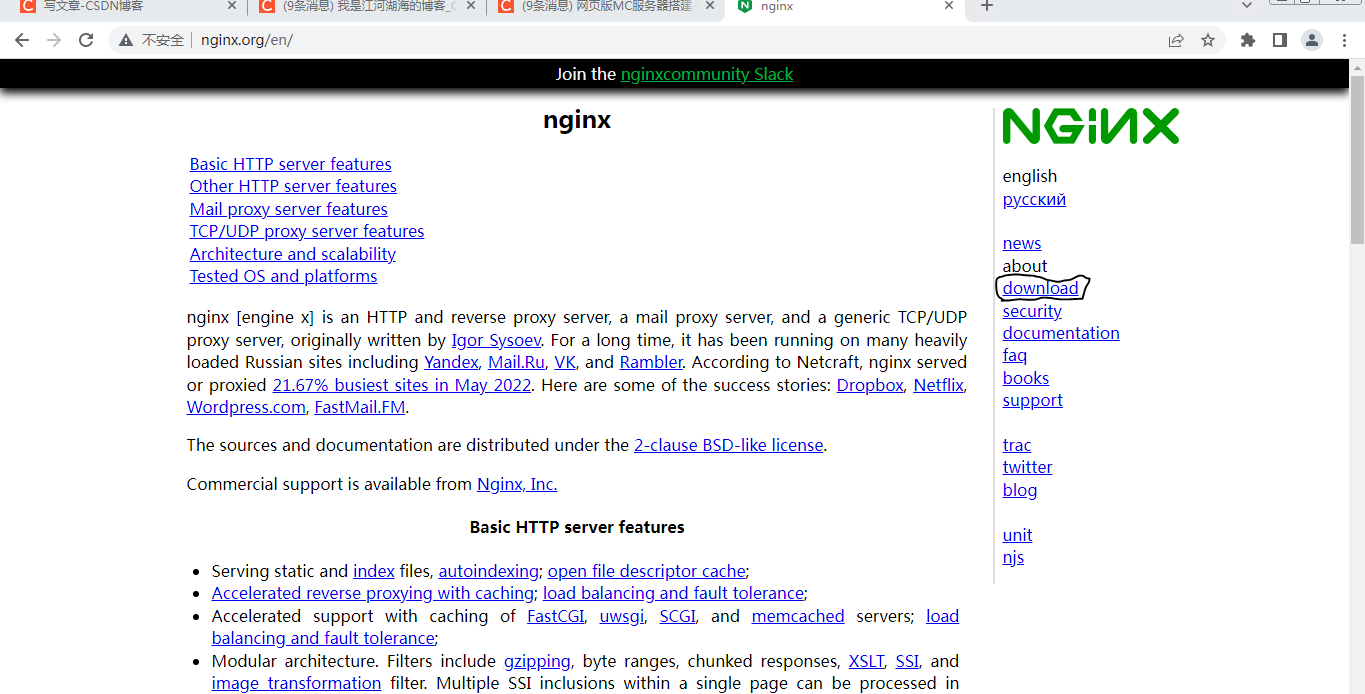Open Tested OS and platforms link

(x=284, y=276)
